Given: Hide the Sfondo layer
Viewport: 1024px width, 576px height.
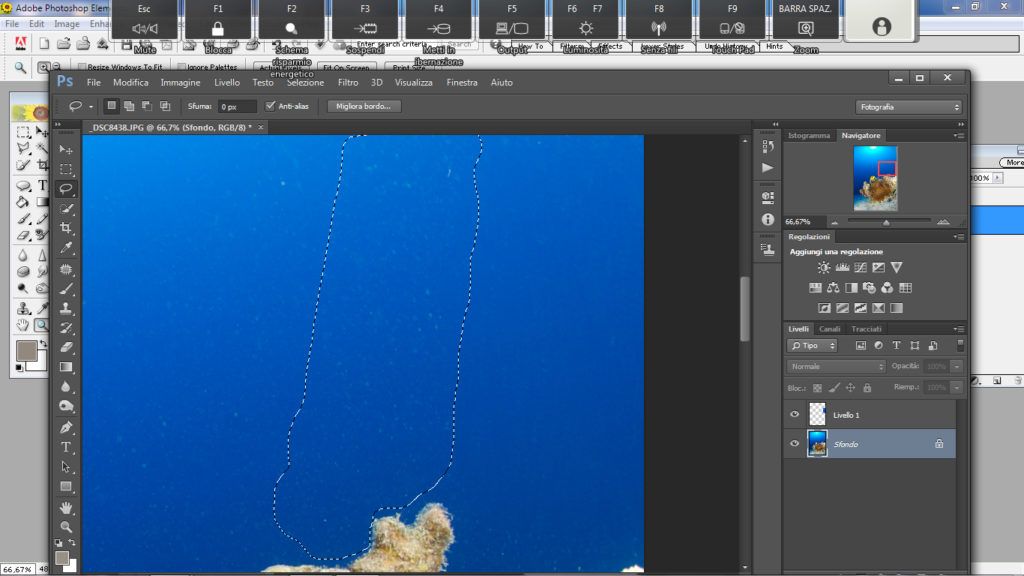Looking at the screenshot, I should point(795,443).
